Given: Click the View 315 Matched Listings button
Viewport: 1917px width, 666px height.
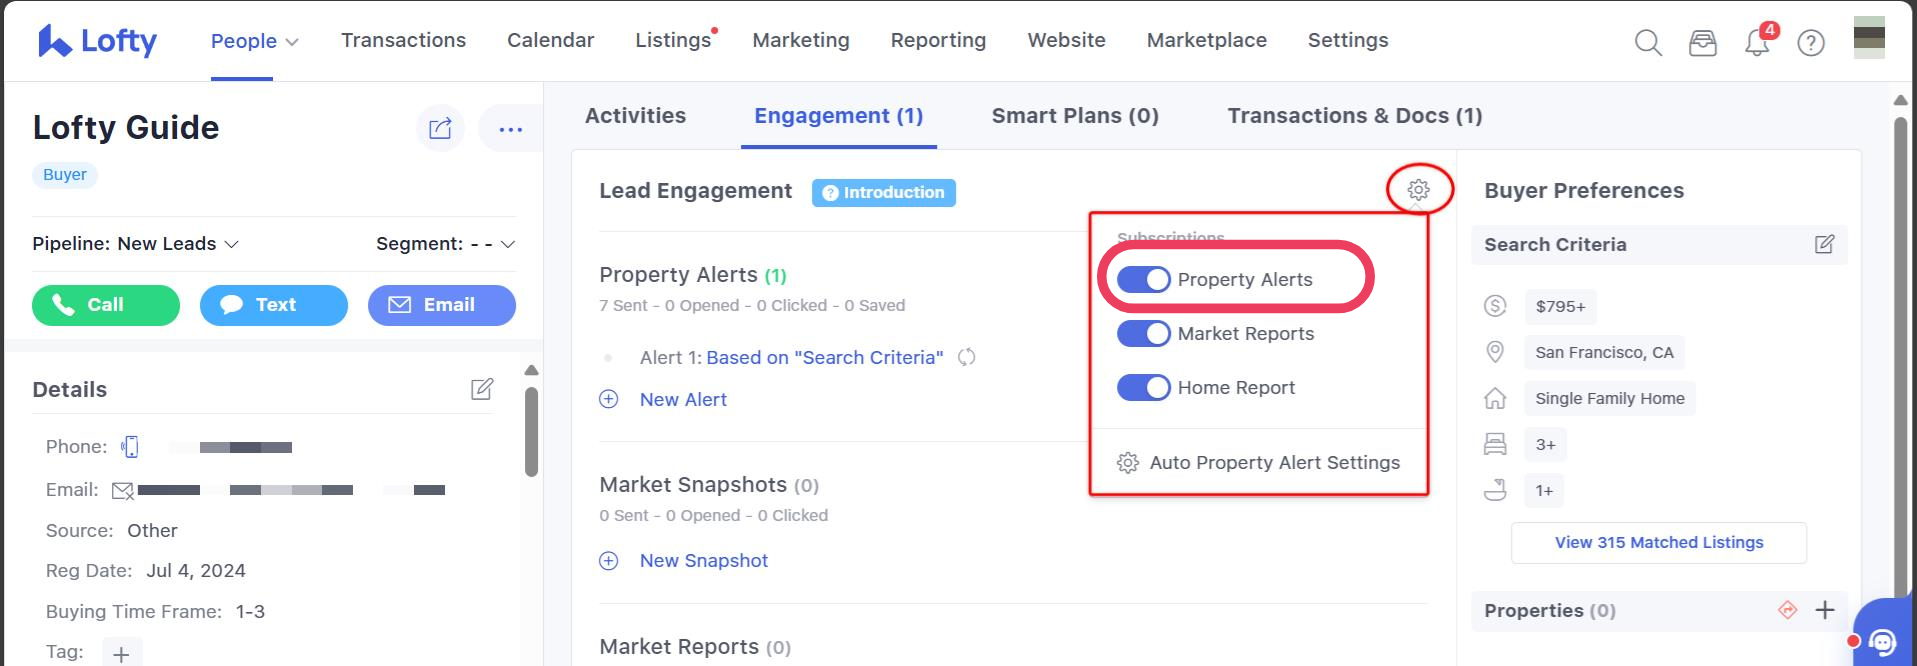Looking at the screenshot, I should tap(1658, 543).
